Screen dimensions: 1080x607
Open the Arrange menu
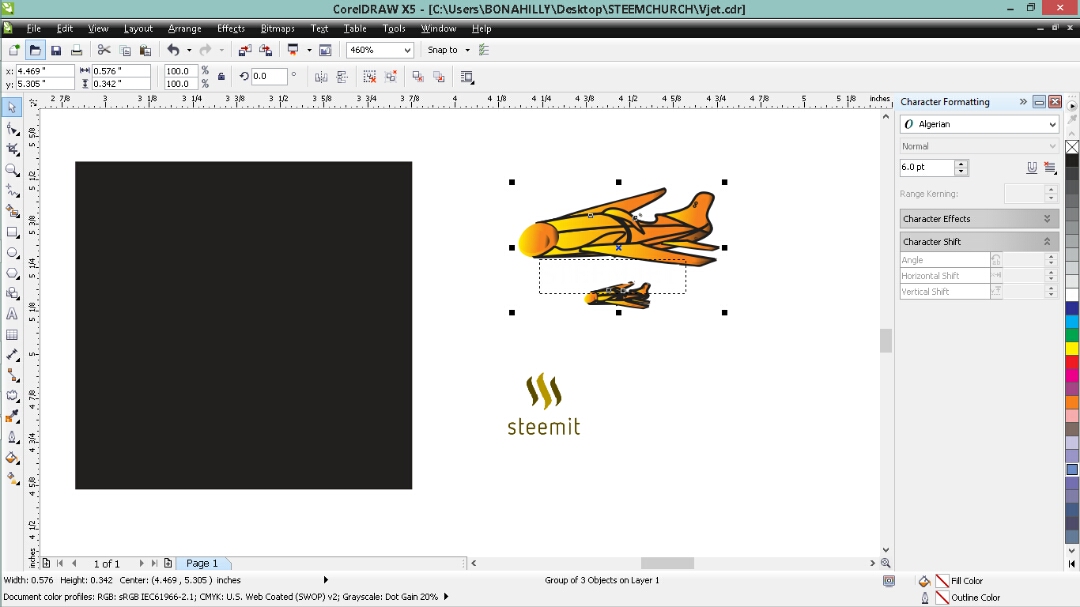coord(185,29)
